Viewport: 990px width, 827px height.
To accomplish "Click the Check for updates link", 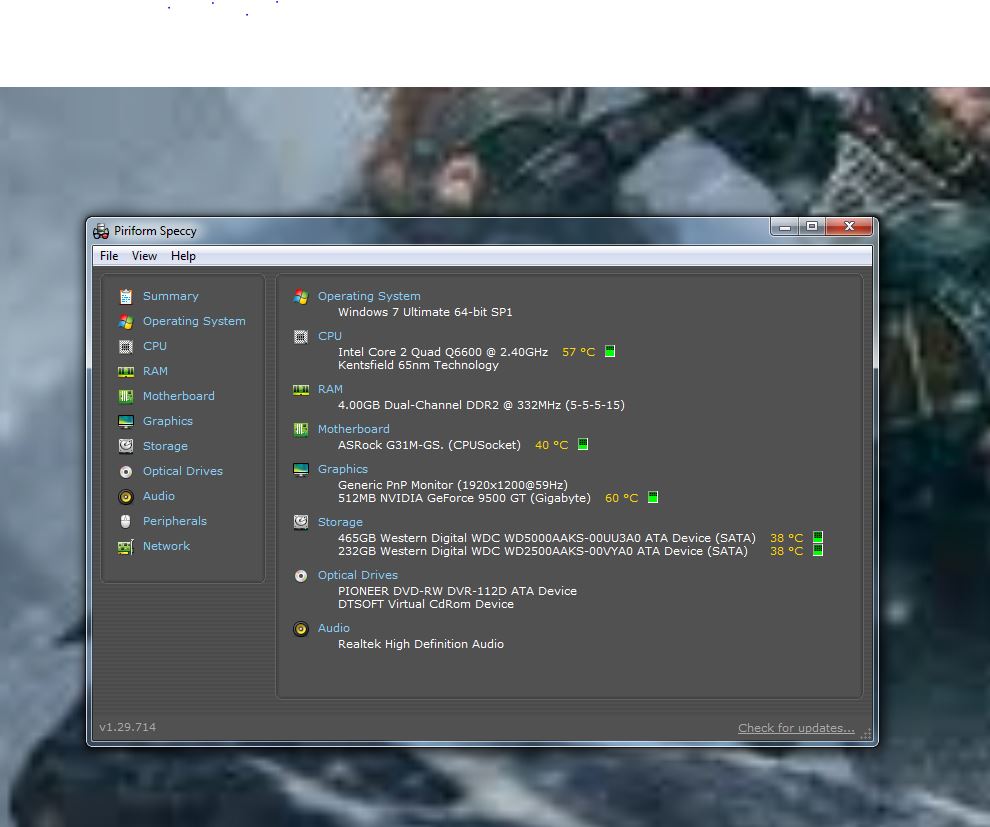I will pos(796,728).
